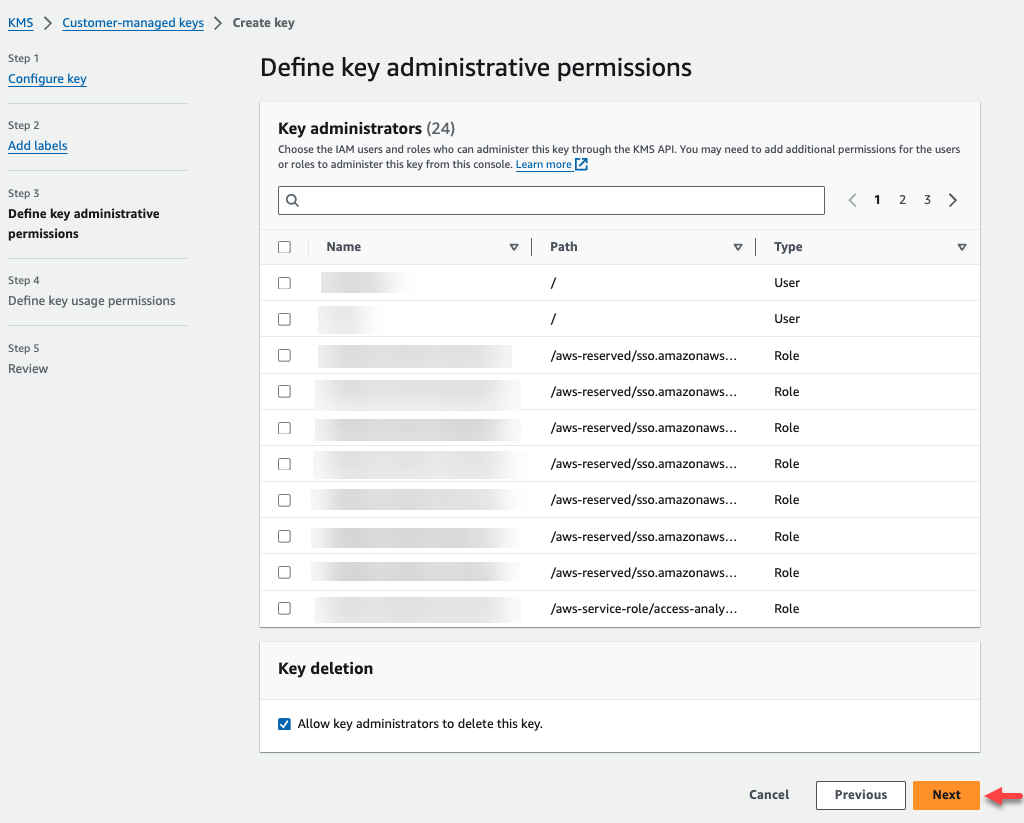Screen dimensions: 1024x823
Task: Uncheck Allow key administrators to delete this key
Action: click(284, 724)
